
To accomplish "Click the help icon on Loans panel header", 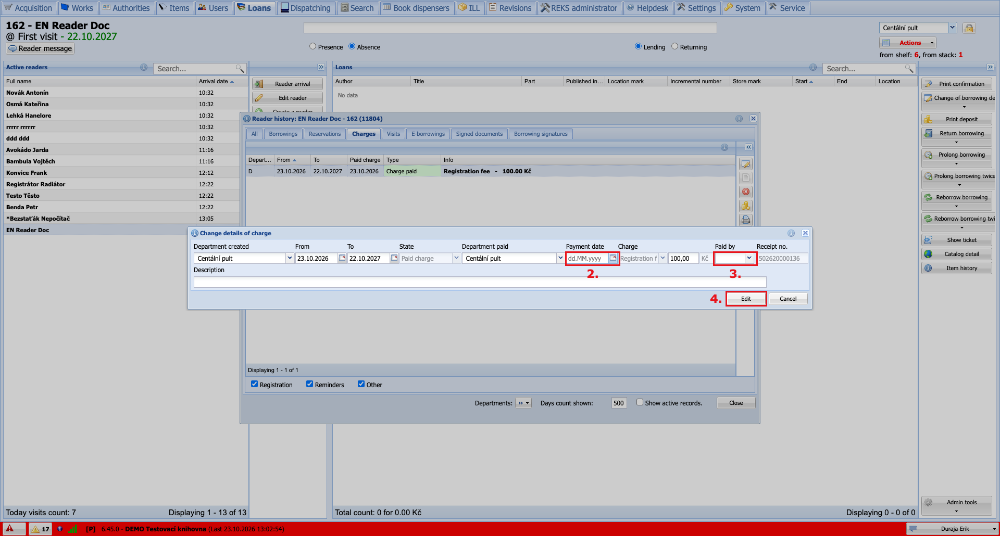I will tap(813, 67).
